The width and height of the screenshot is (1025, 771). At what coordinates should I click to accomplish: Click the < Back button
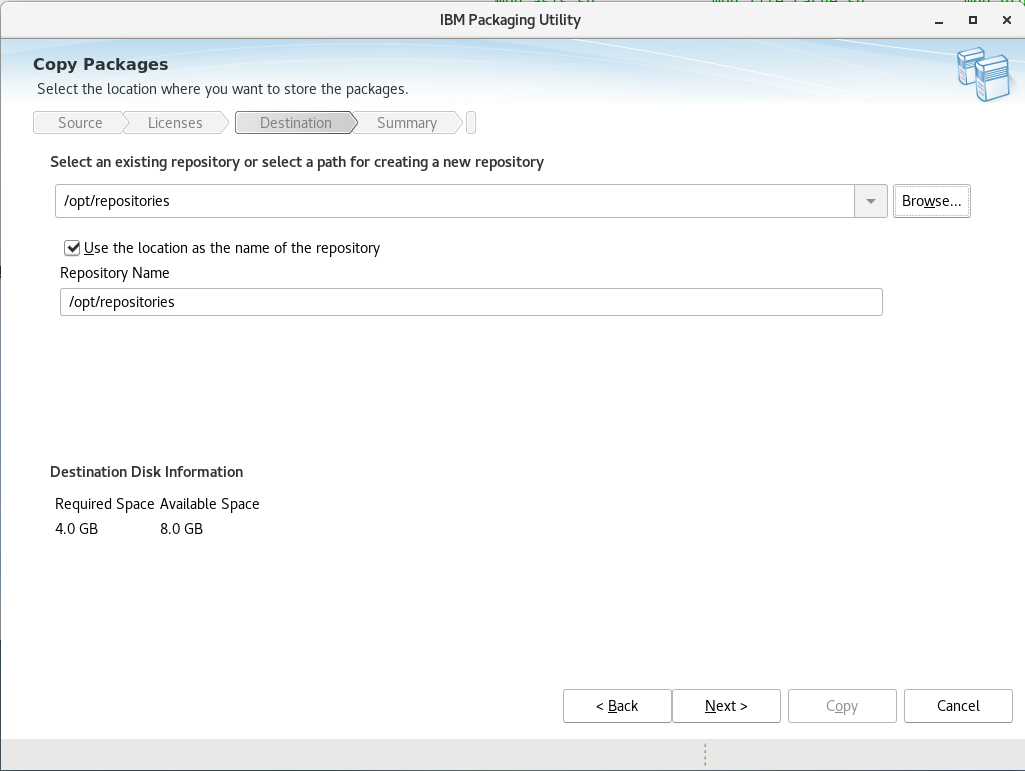tap(617, 706)
